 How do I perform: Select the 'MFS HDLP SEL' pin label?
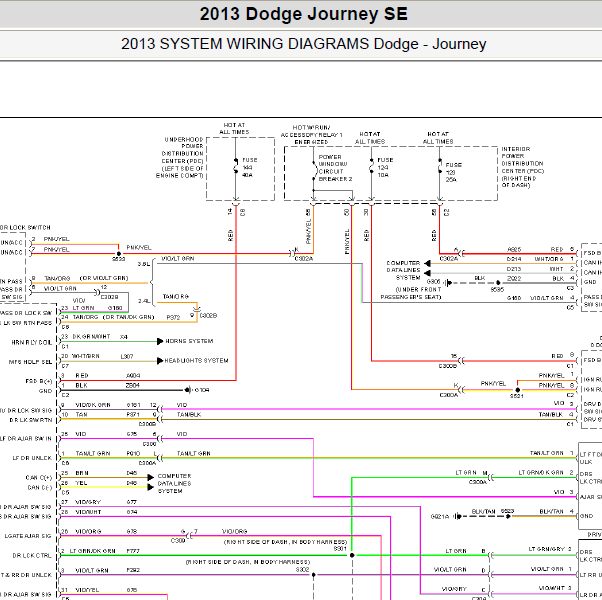(x=30, y=362)
